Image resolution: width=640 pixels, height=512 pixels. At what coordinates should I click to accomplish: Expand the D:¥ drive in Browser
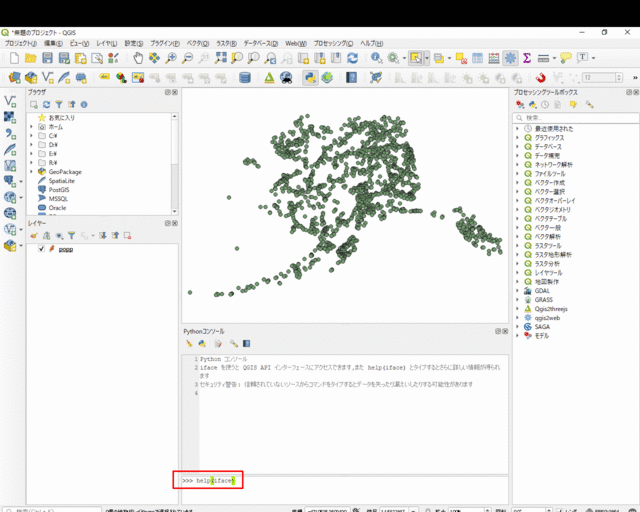(31, 145)
